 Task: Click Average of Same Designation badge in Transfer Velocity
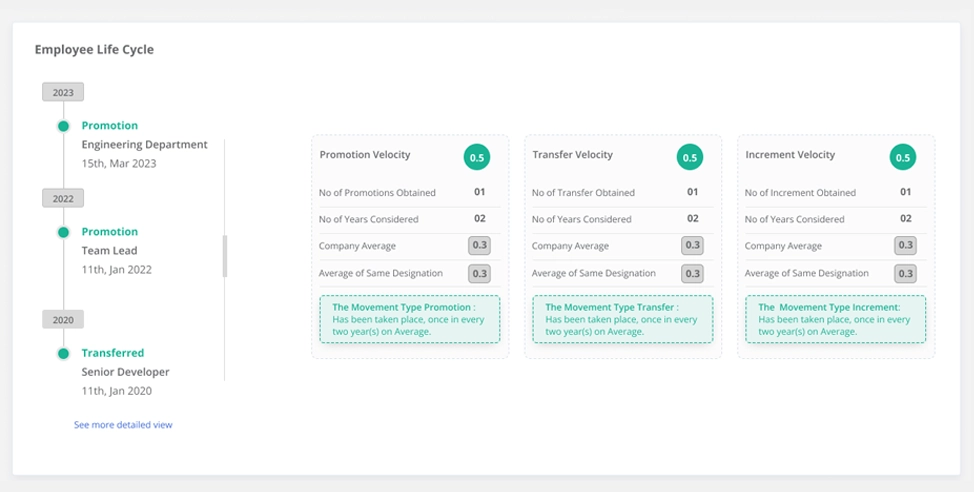[692, 273]
